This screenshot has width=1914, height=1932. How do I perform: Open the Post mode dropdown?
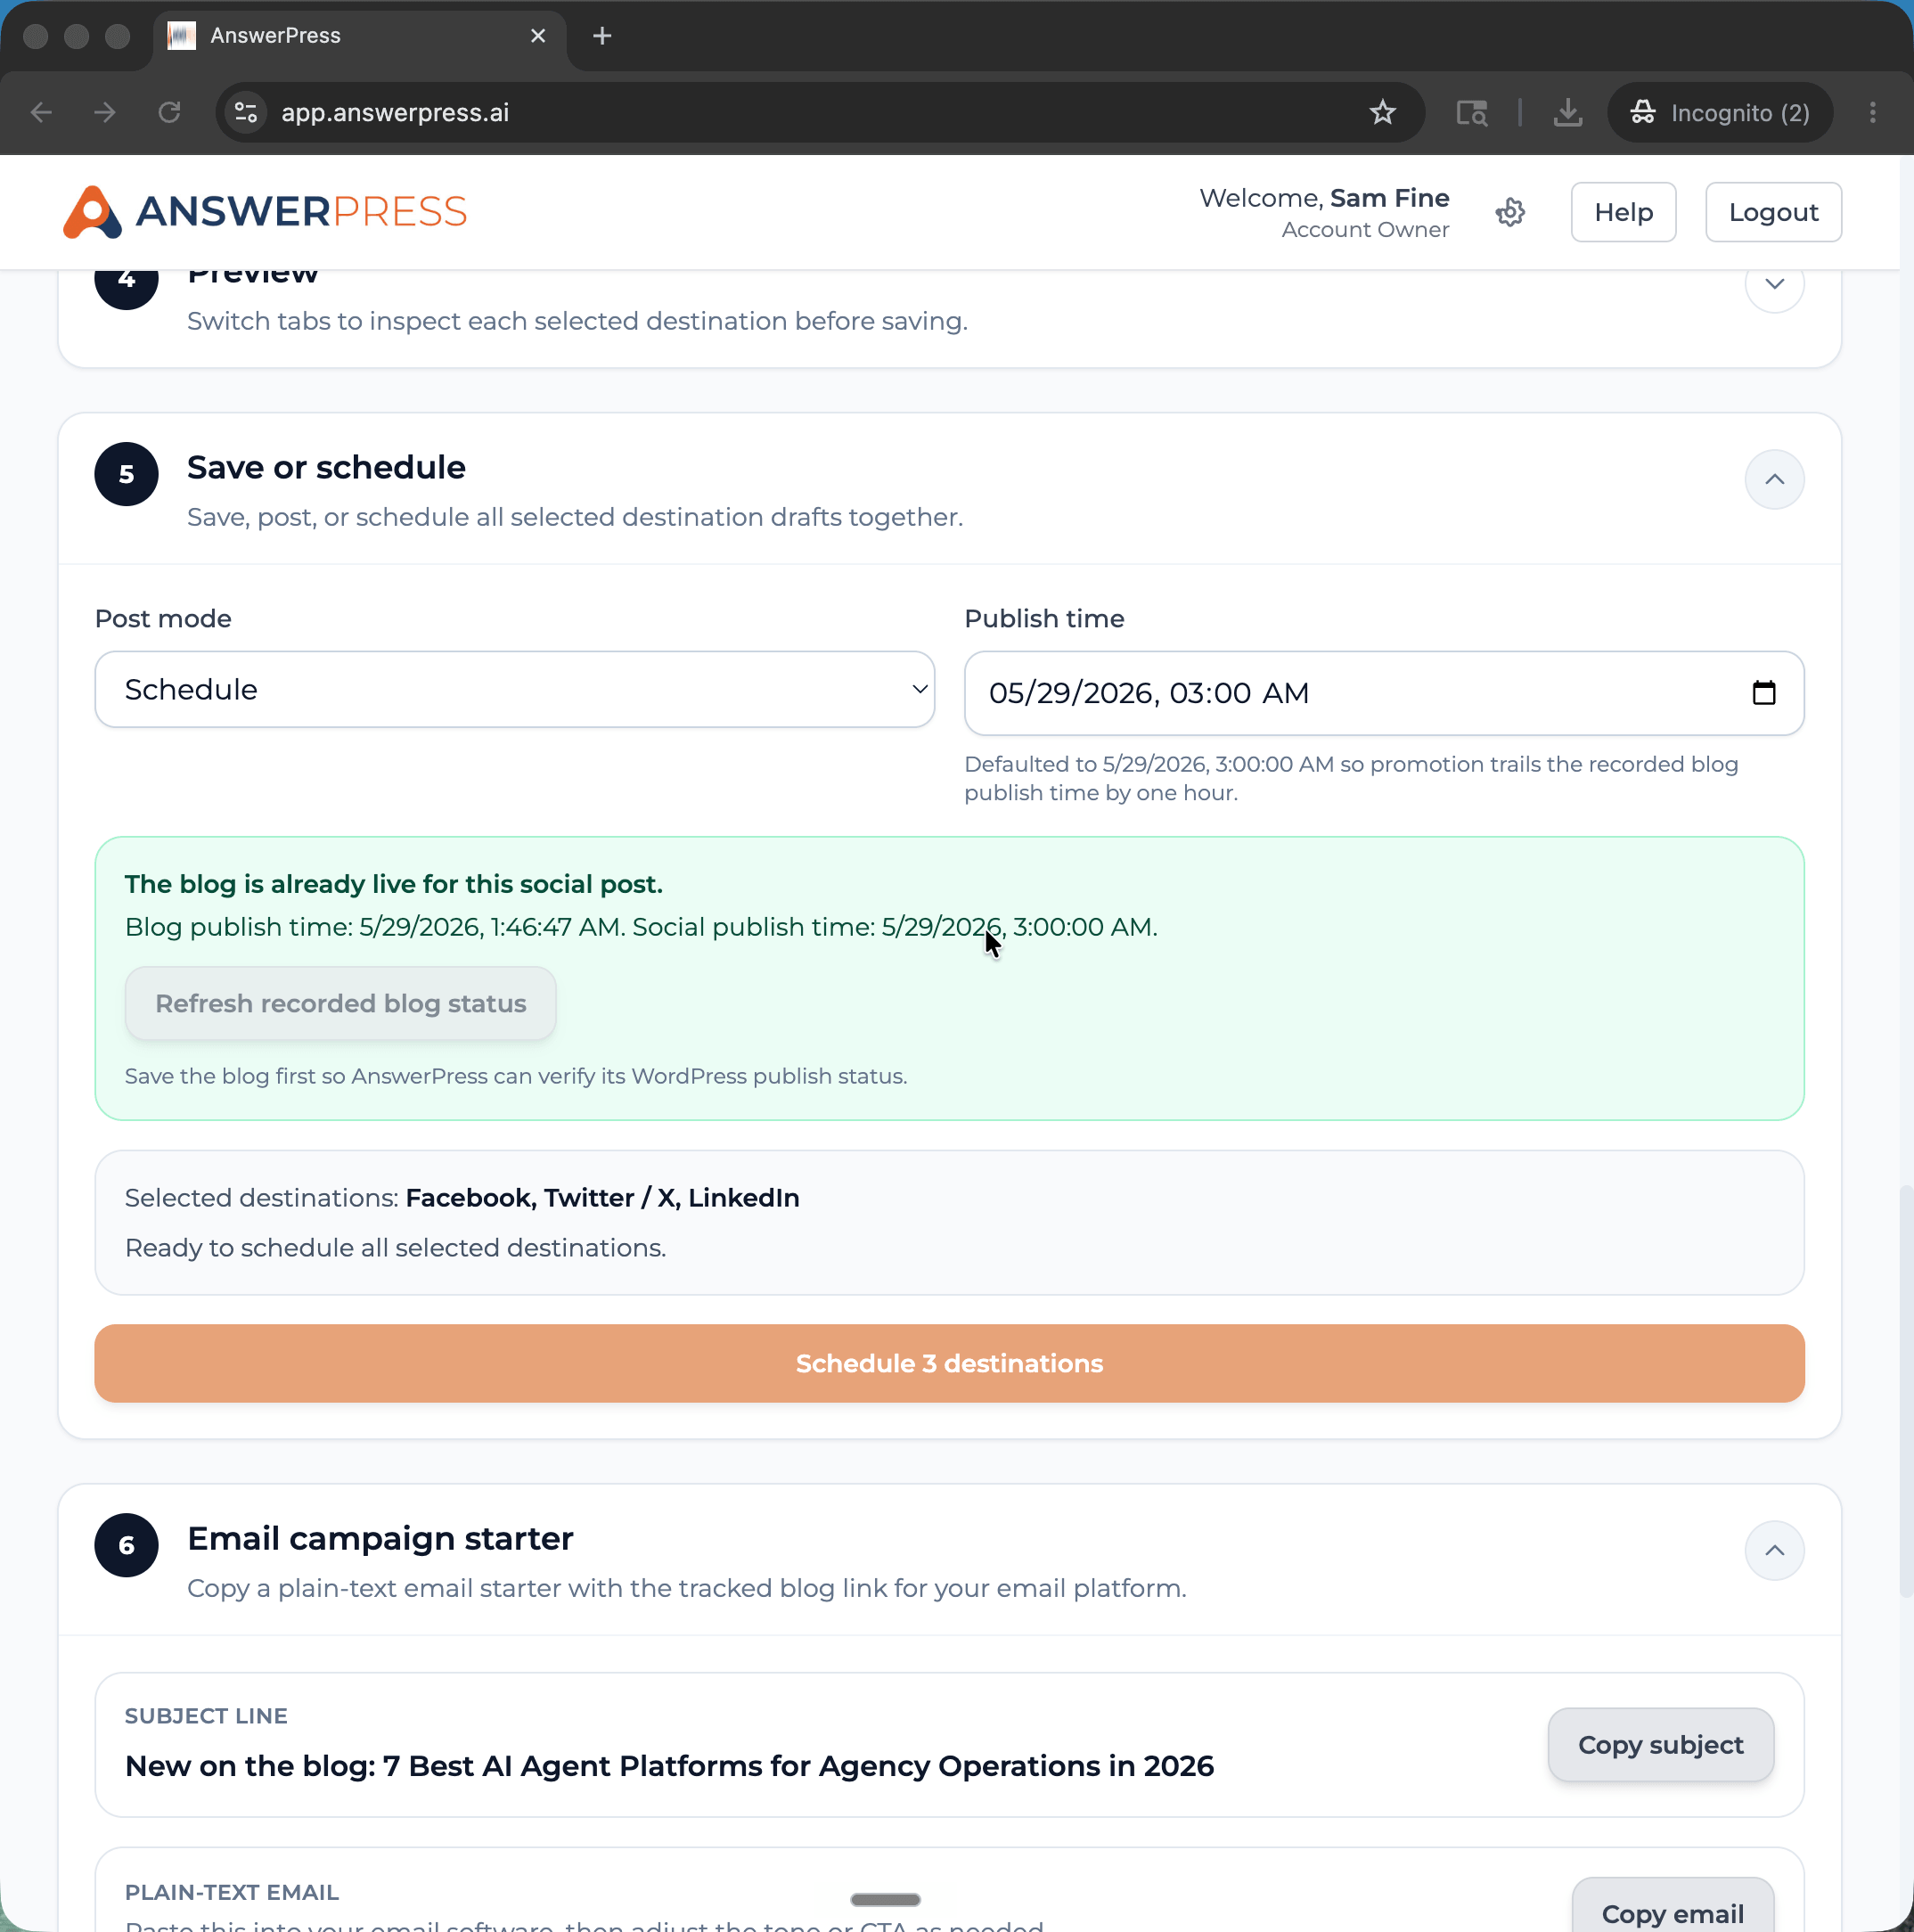pyautogui.click(x=514, y=689)
